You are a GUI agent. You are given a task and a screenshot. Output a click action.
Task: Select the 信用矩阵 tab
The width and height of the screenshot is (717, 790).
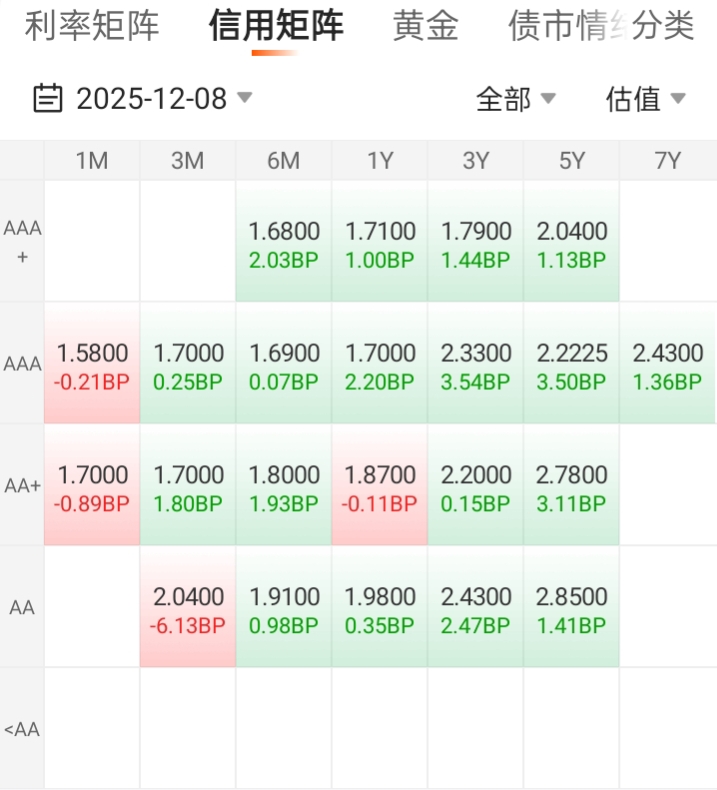tap(276, 26)
